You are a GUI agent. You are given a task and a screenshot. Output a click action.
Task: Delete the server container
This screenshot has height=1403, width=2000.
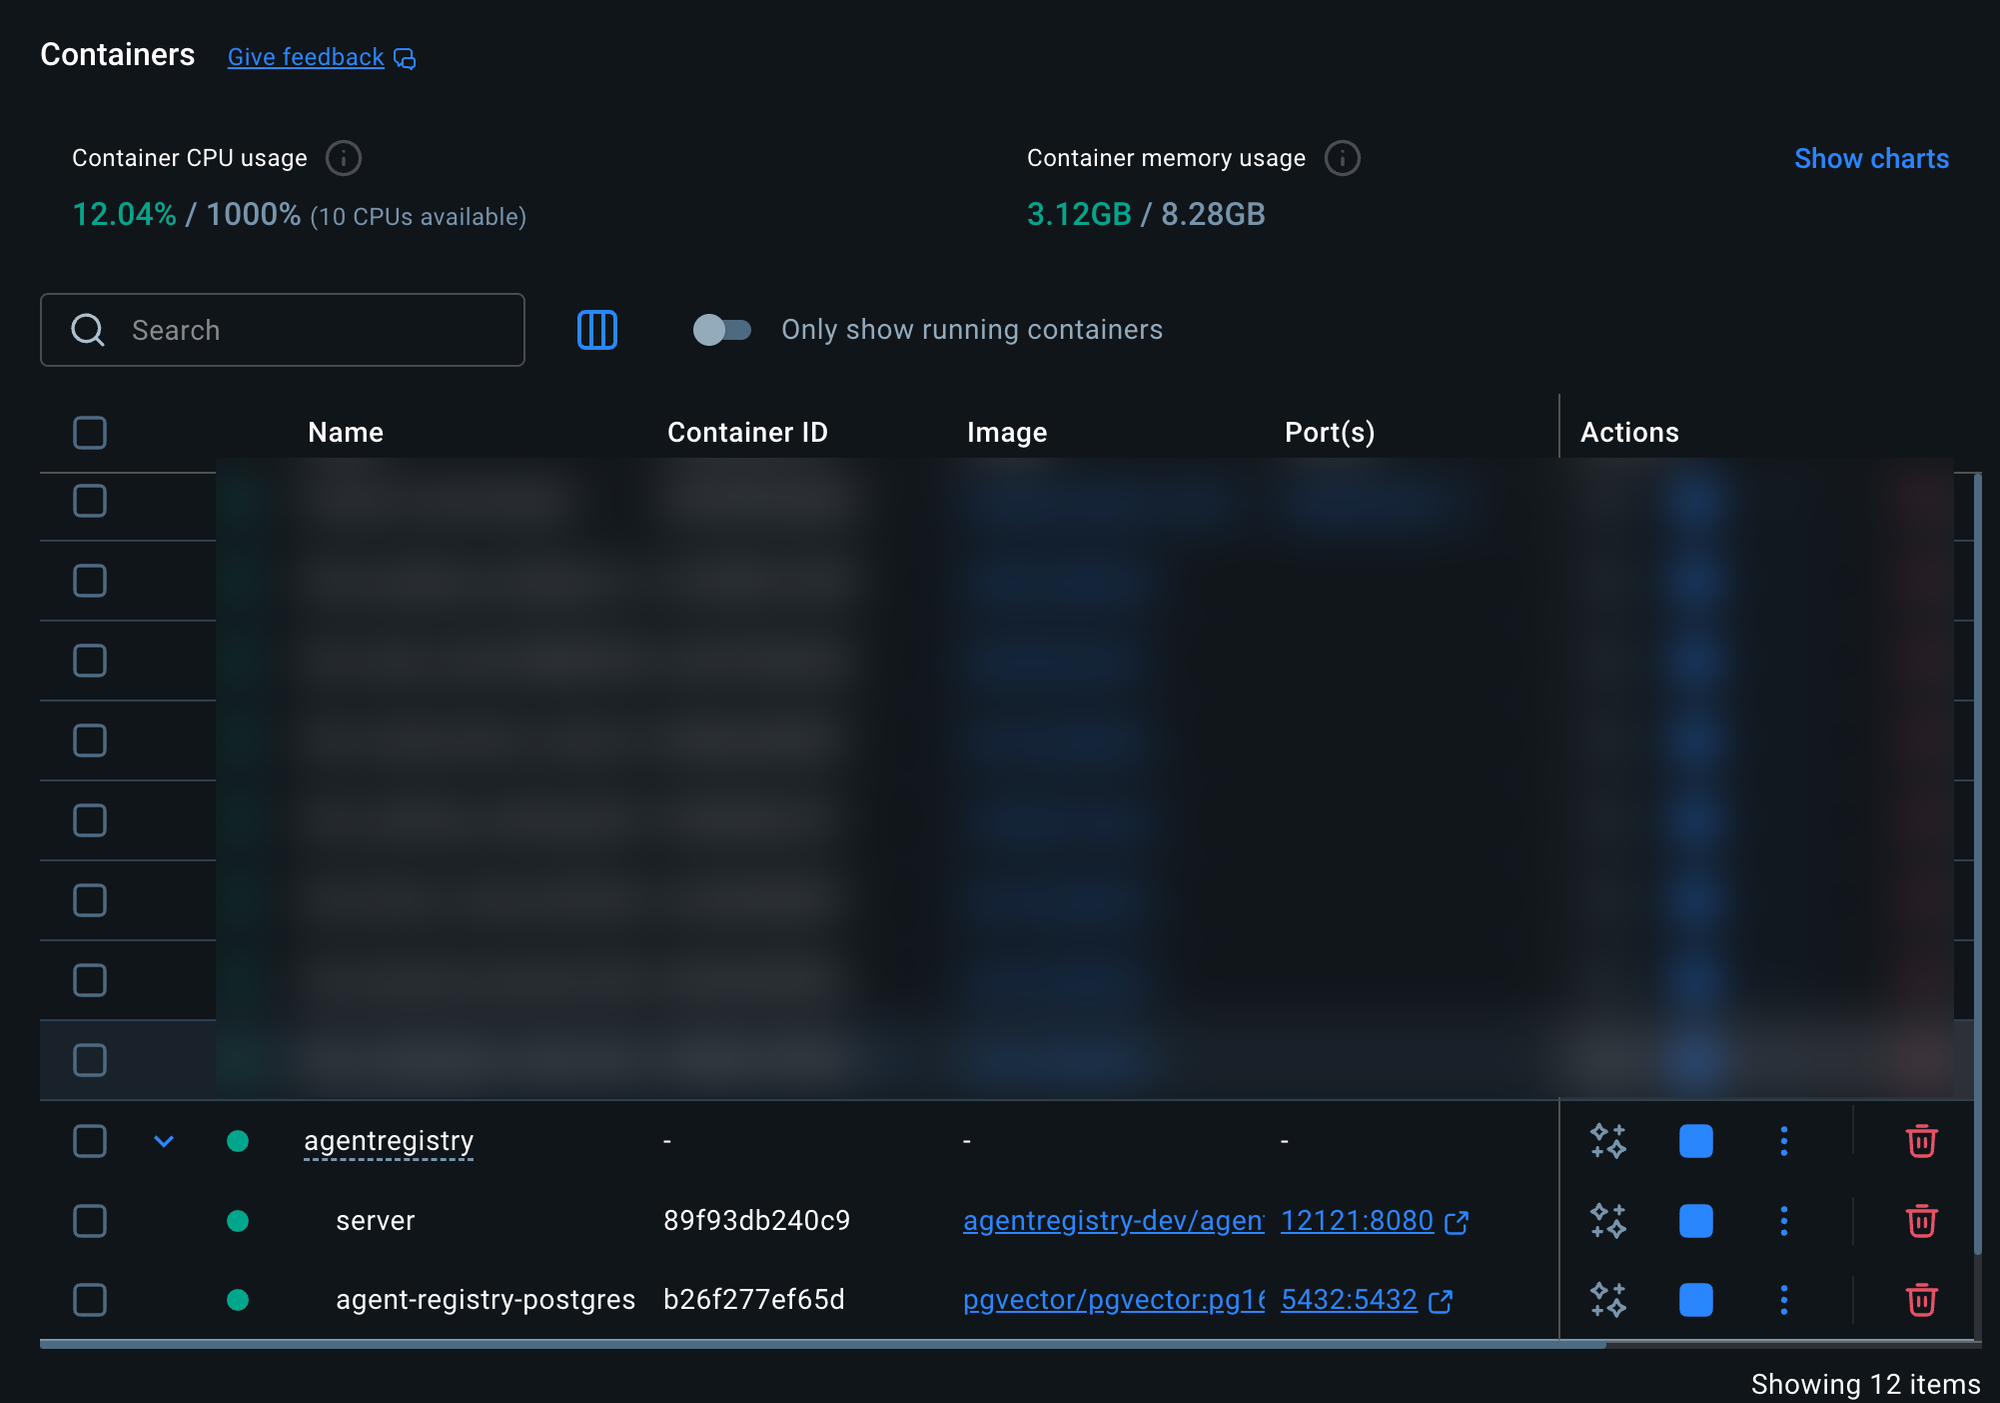[x=1921, y=1221]
